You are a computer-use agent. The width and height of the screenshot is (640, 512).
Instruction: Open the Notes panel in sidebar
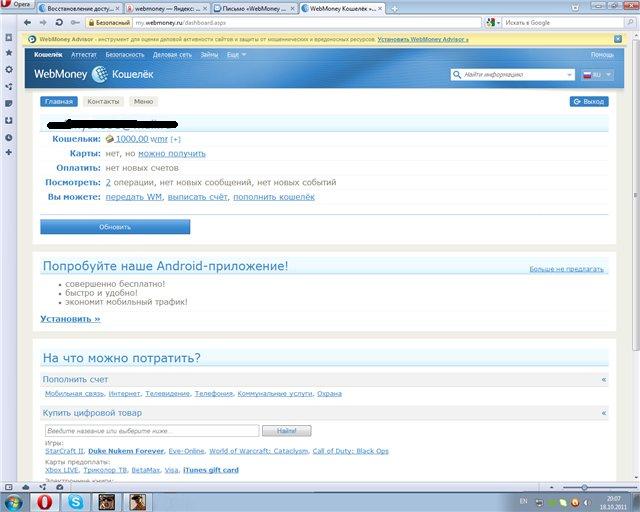coord(9,103)
